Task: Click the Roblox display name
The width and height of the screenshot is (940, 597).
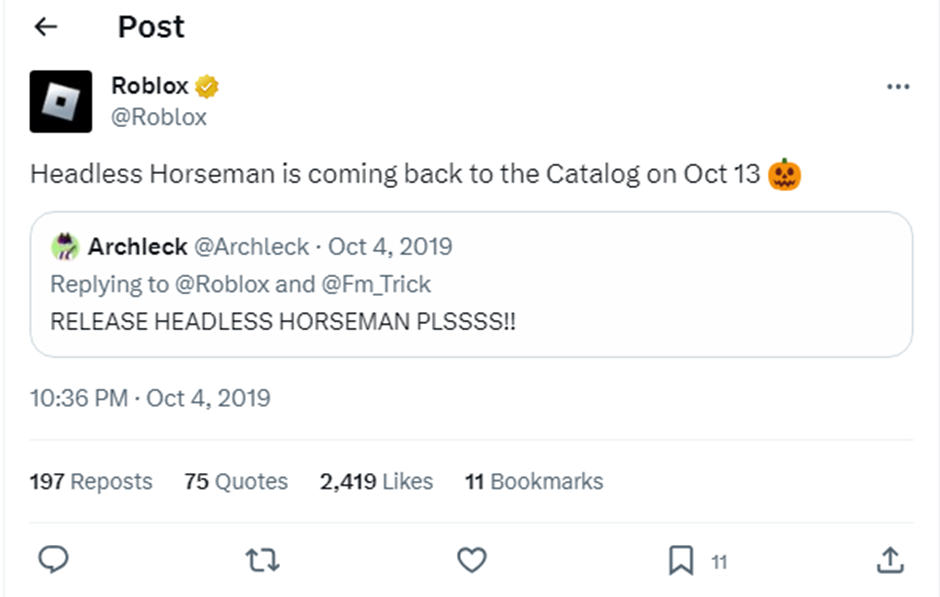Action: pyautogui.click(x=149, y=87)
